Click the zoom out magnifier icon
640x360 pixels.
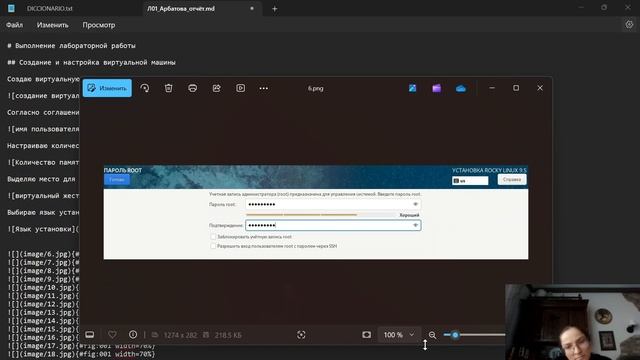coord(432,335)
